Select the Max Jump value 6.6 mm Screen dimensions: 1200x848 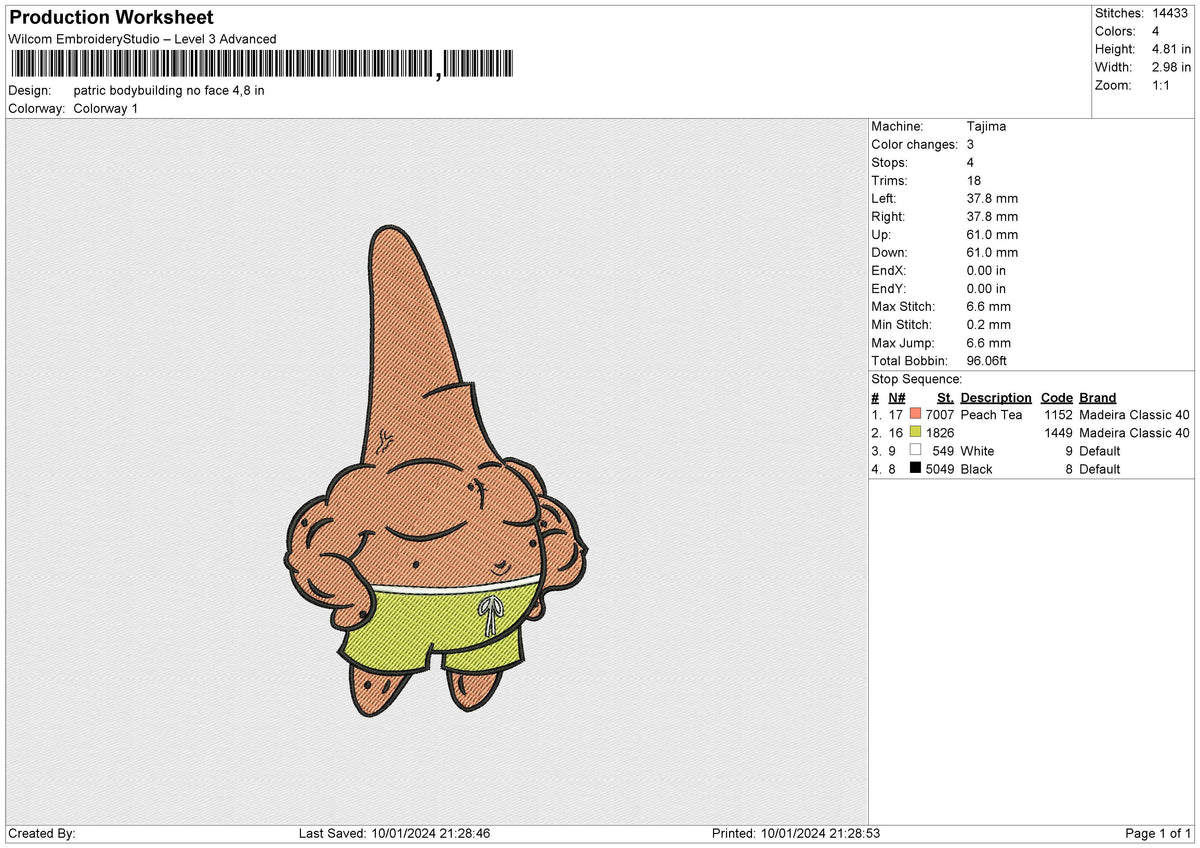tap(988, 343)
